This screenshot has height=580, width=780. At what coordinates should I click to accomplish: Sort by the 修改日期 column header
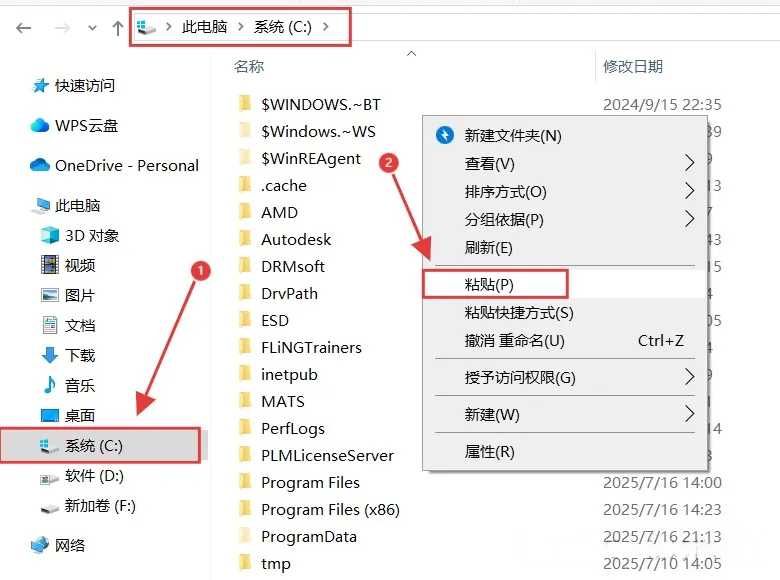tap(633, 66)
